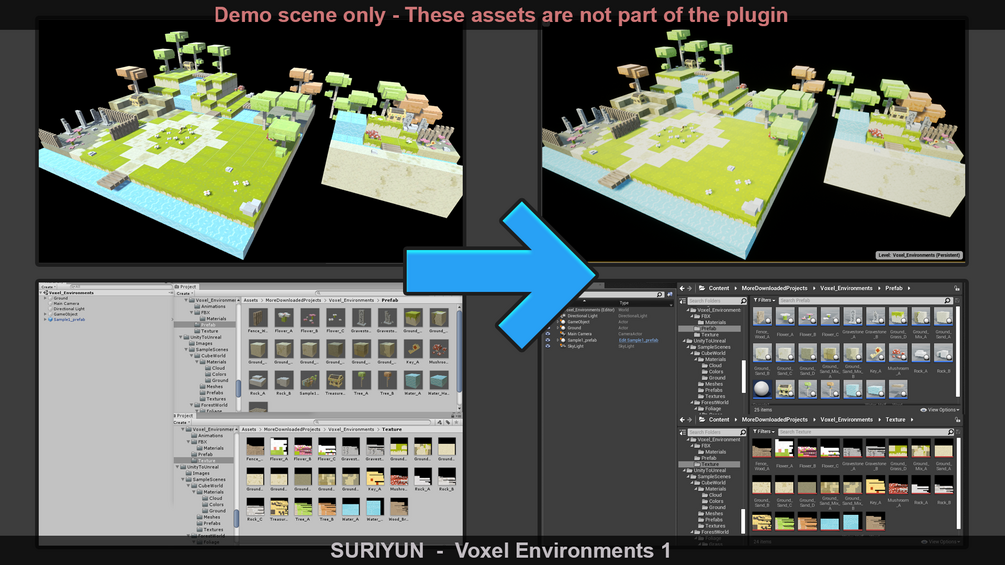Select Sample1_prefab cube icon in Unity hierarchy
This screenshot has width=1005, height=565.
pyautogui.click(x=51, y=319)
